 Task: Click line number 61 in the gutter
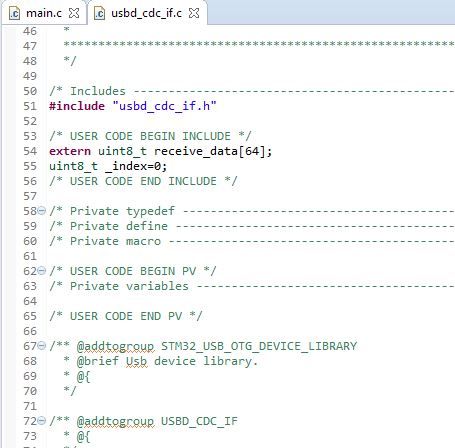(x=30, y=256)
